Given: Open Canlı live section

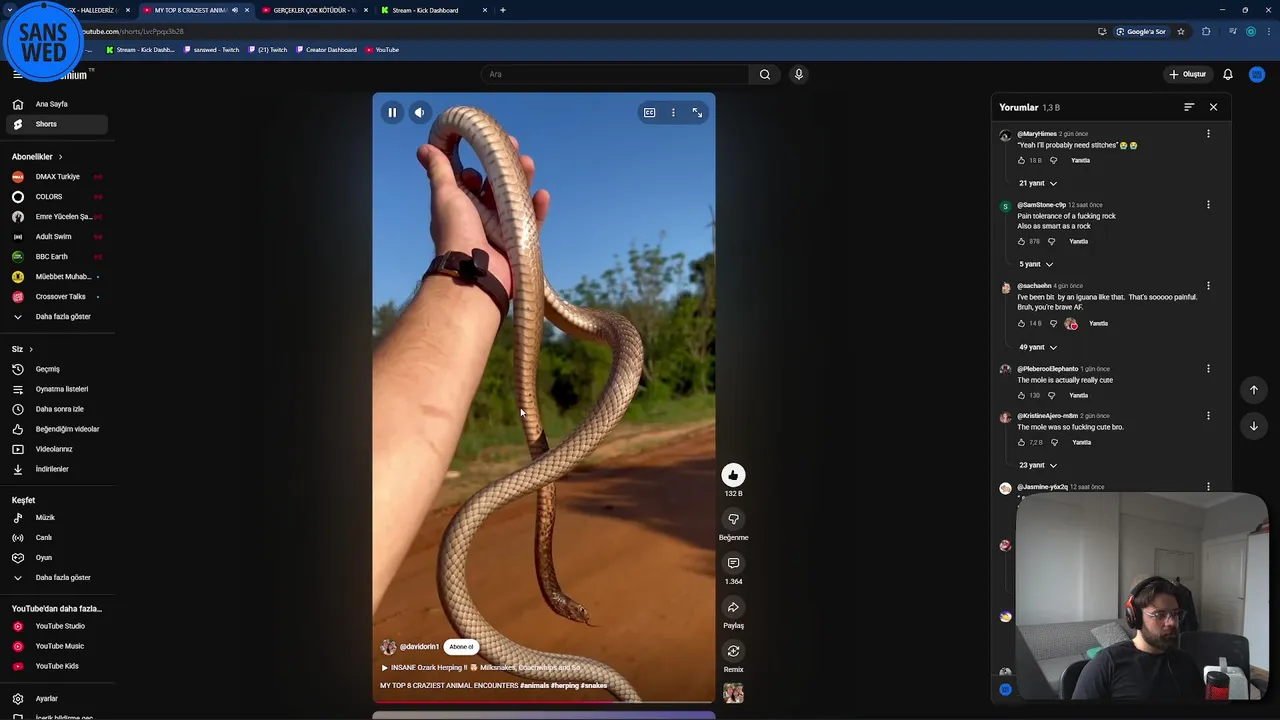Looking at the screenshot, I should 56,538.
